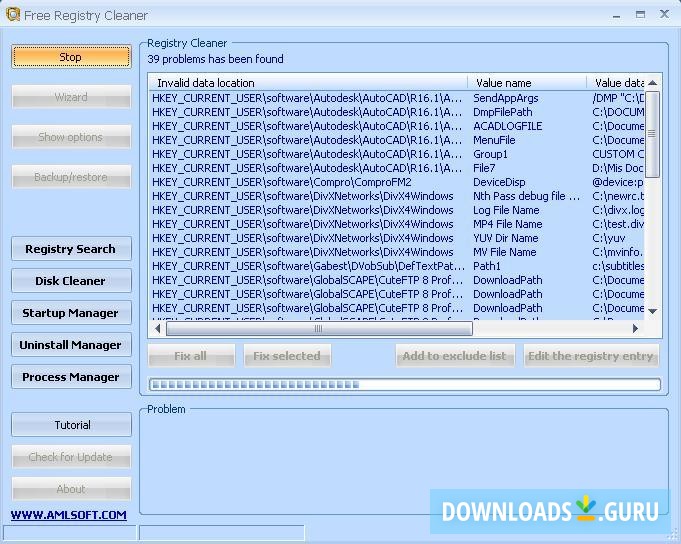Screen dimensions: 681x544
Task: Click the c:\subtitles value data
Action: point(618,266)
